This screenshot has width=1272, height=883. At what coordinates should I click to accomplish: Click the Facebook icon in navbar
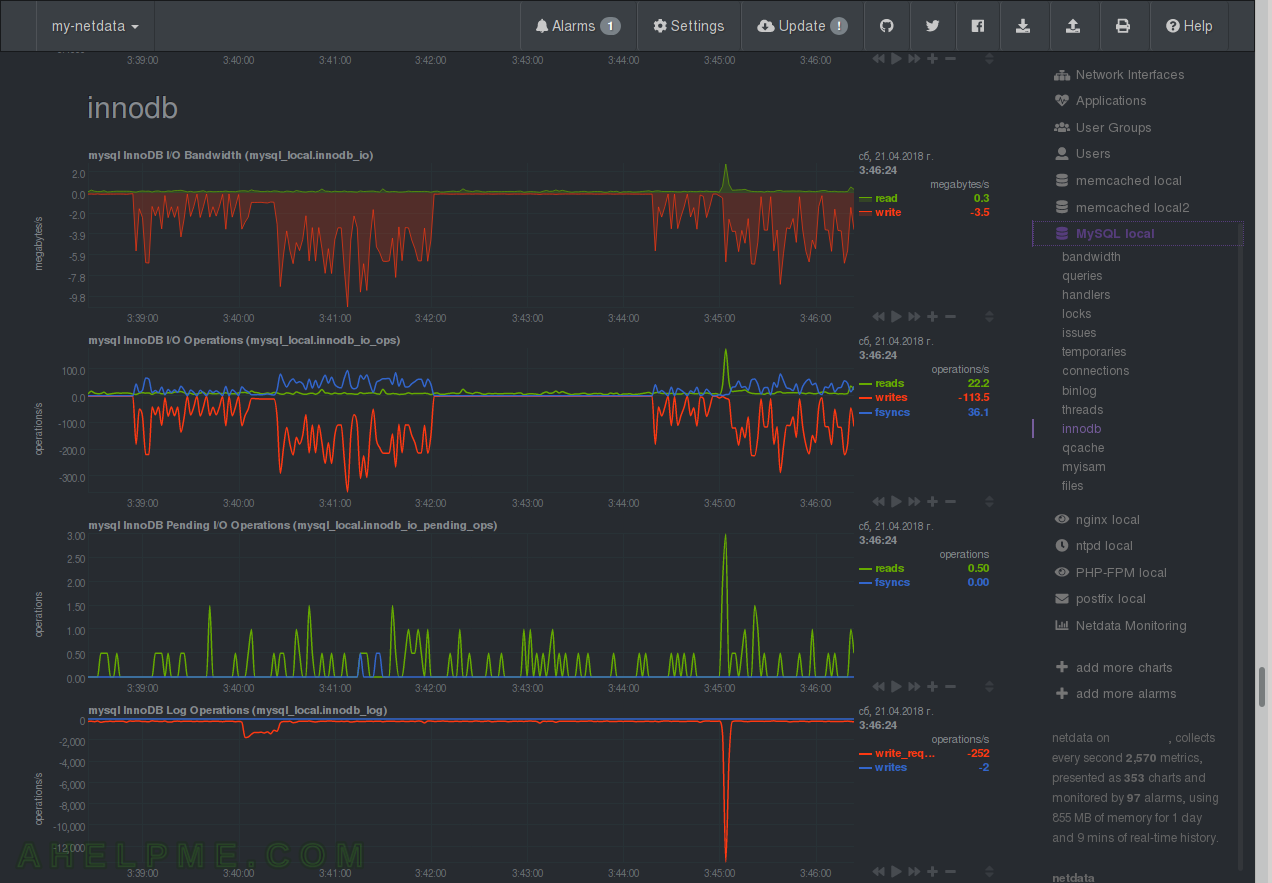(978, 26)
